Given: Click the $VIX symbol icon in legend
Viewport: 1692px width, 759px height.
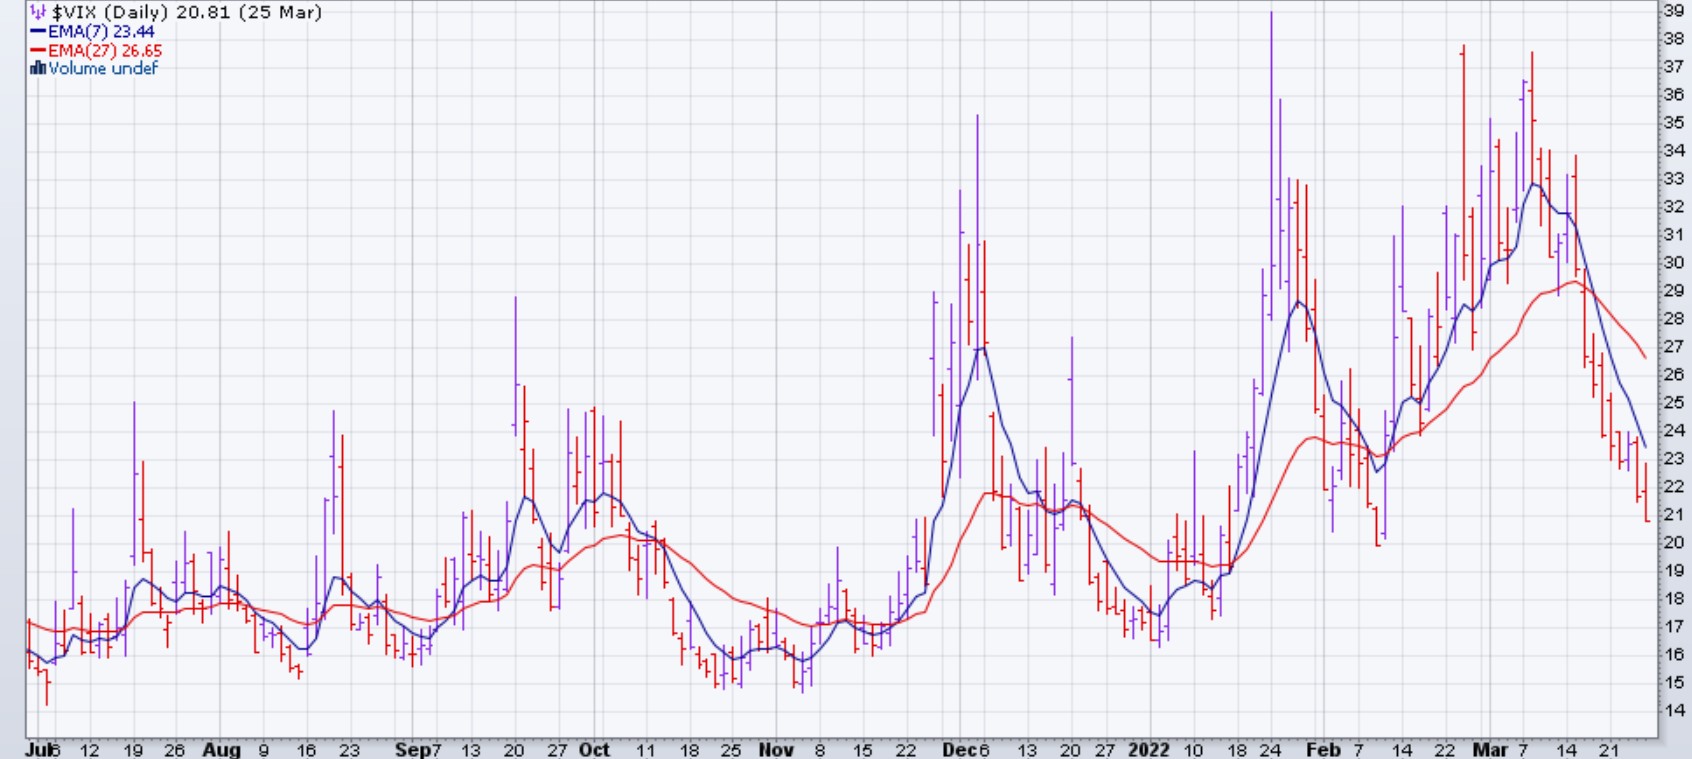Looking at the screenshot, I should (38, 13).
